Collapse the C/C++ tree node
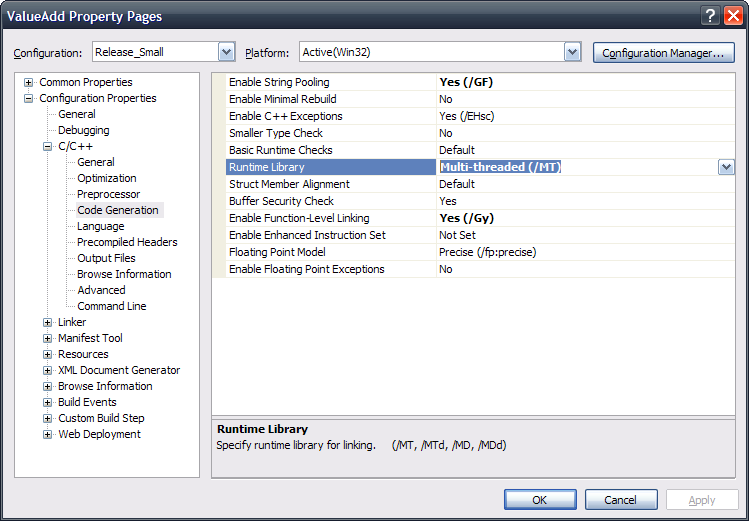The width and height of the screenshot is (749, 521). coord(47,146)
